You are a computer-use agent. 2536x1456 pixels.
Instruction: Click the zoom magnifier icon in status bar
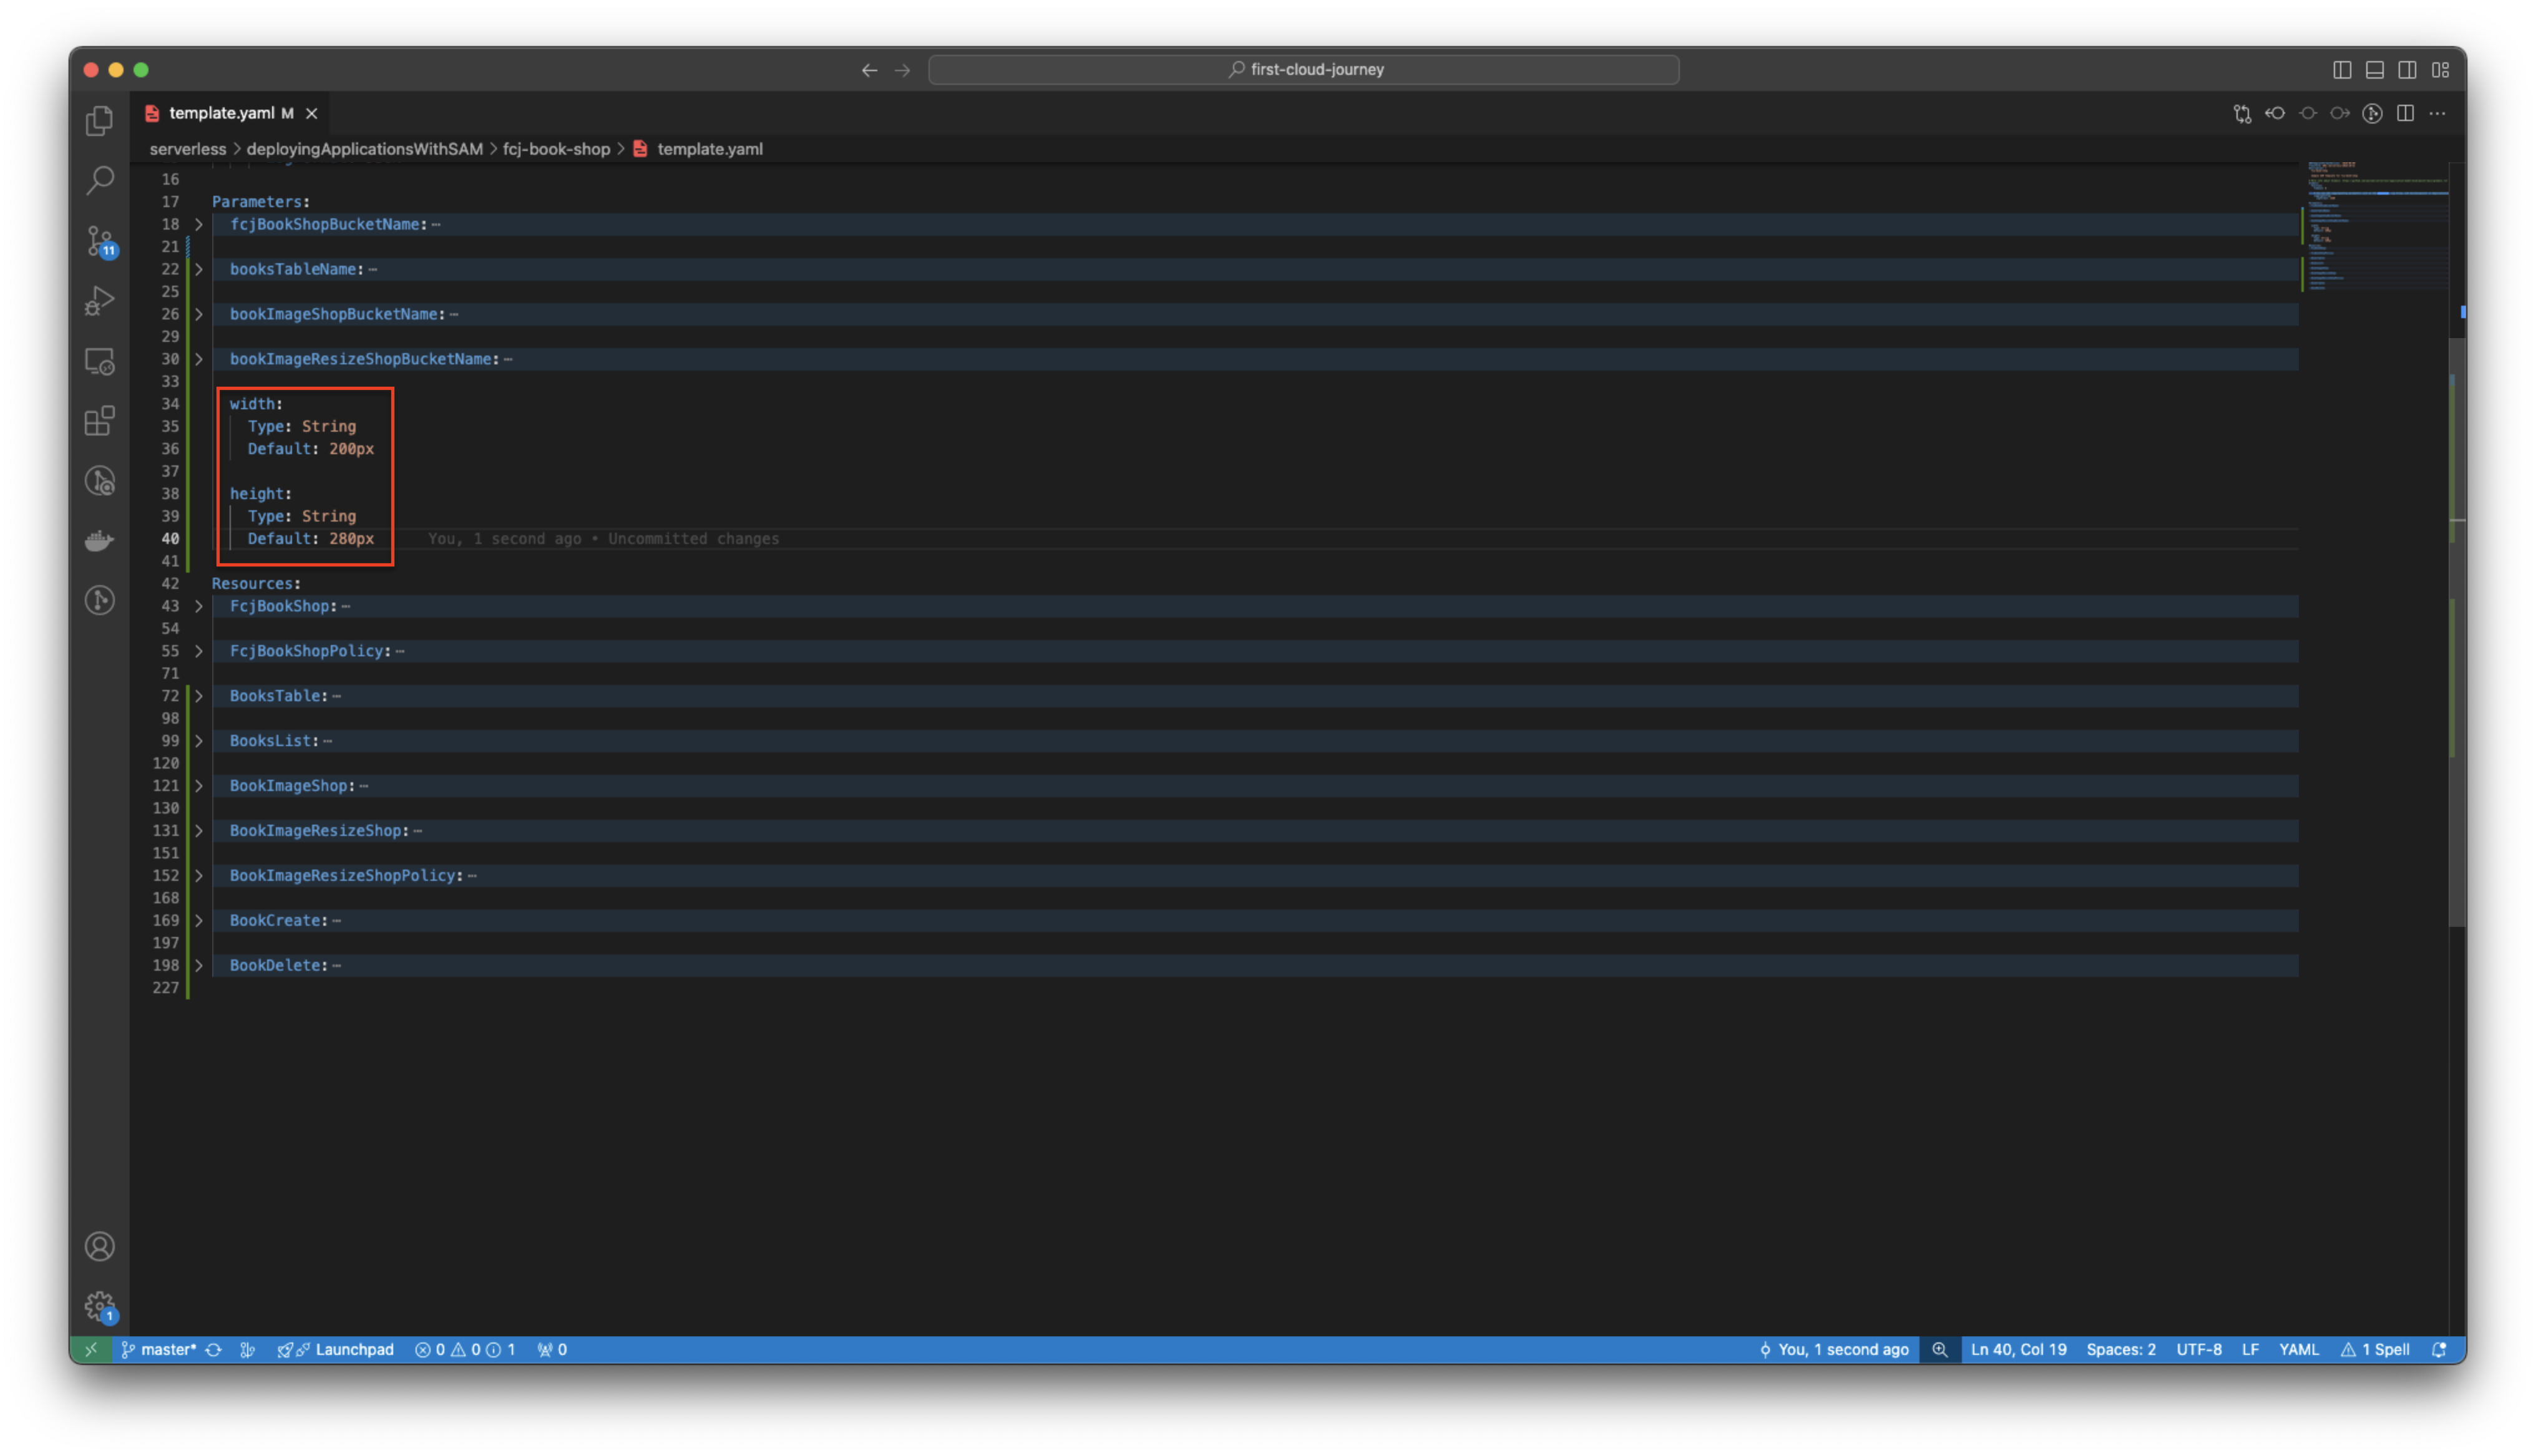[x=1940, y=1350]
